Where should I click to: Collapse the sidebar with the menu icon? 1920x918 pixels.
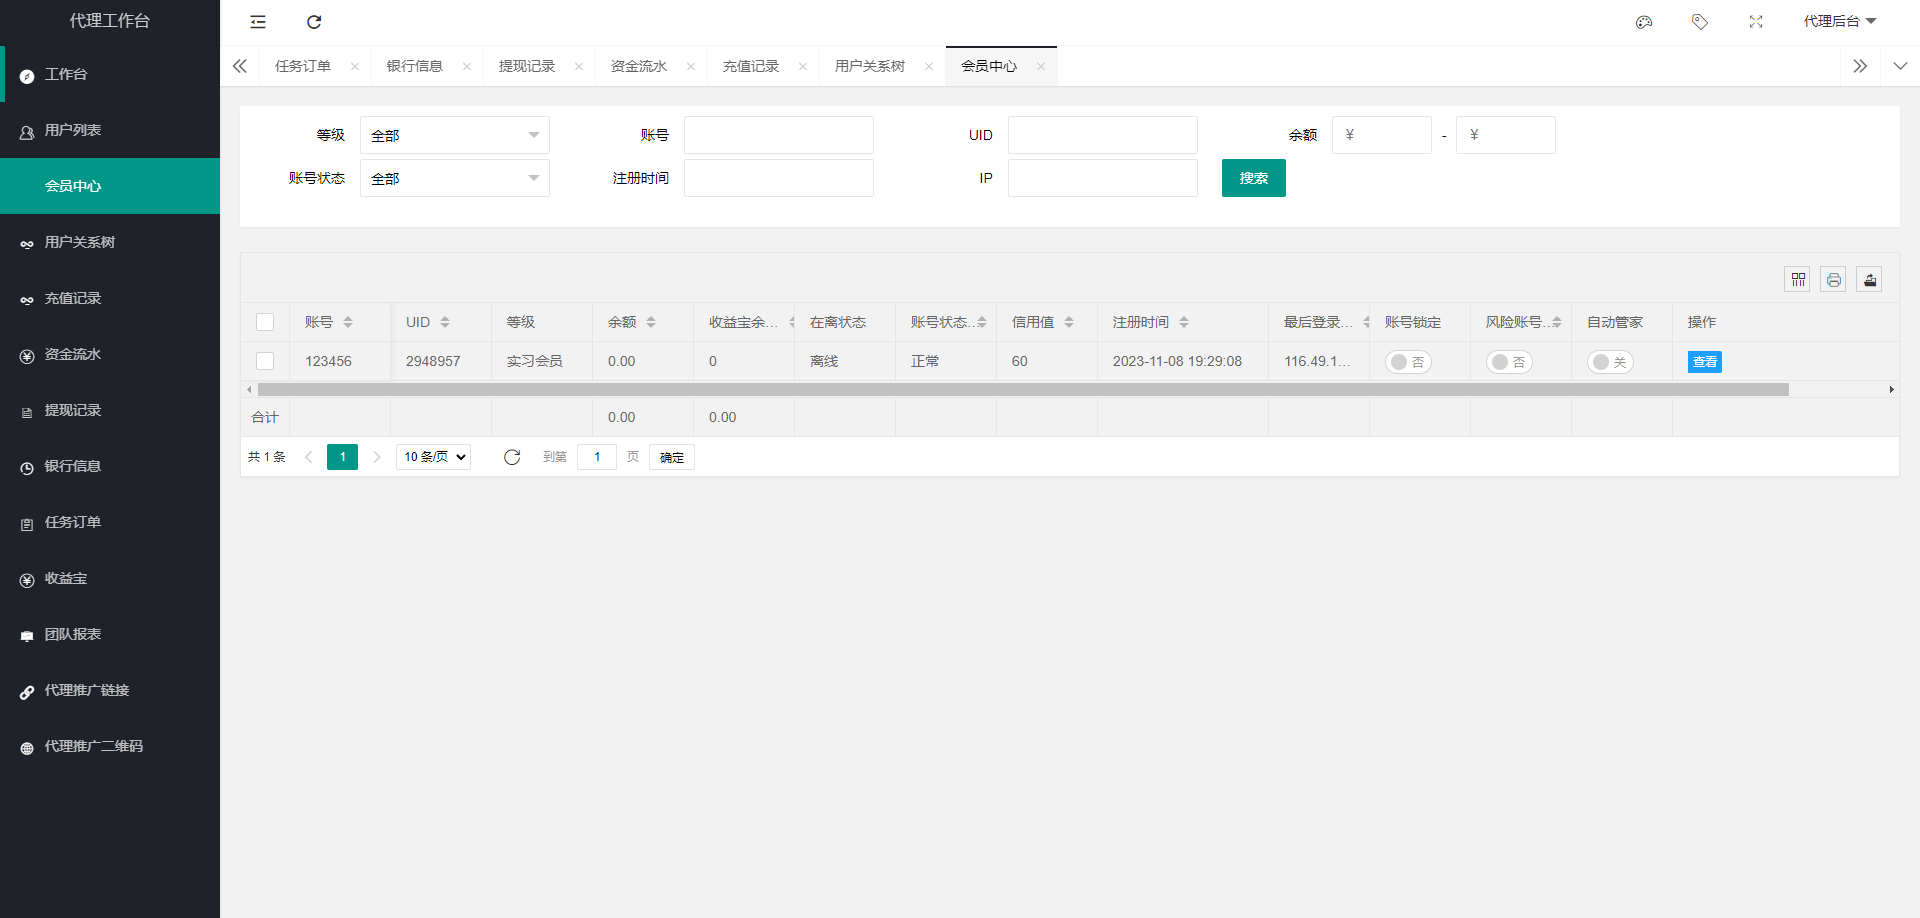[258, 22]
